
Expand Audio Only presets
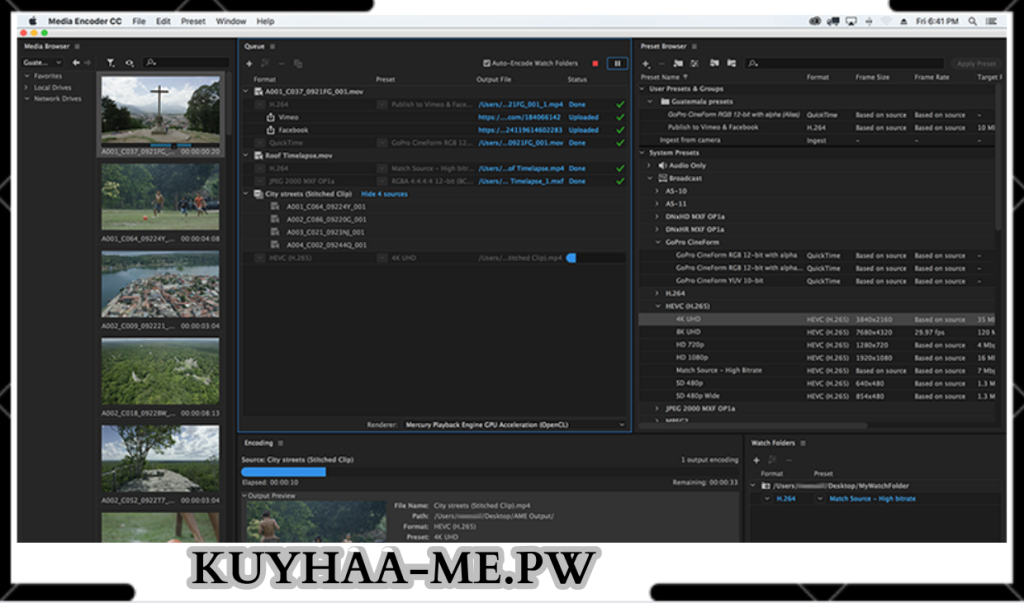tap(650, 166)
